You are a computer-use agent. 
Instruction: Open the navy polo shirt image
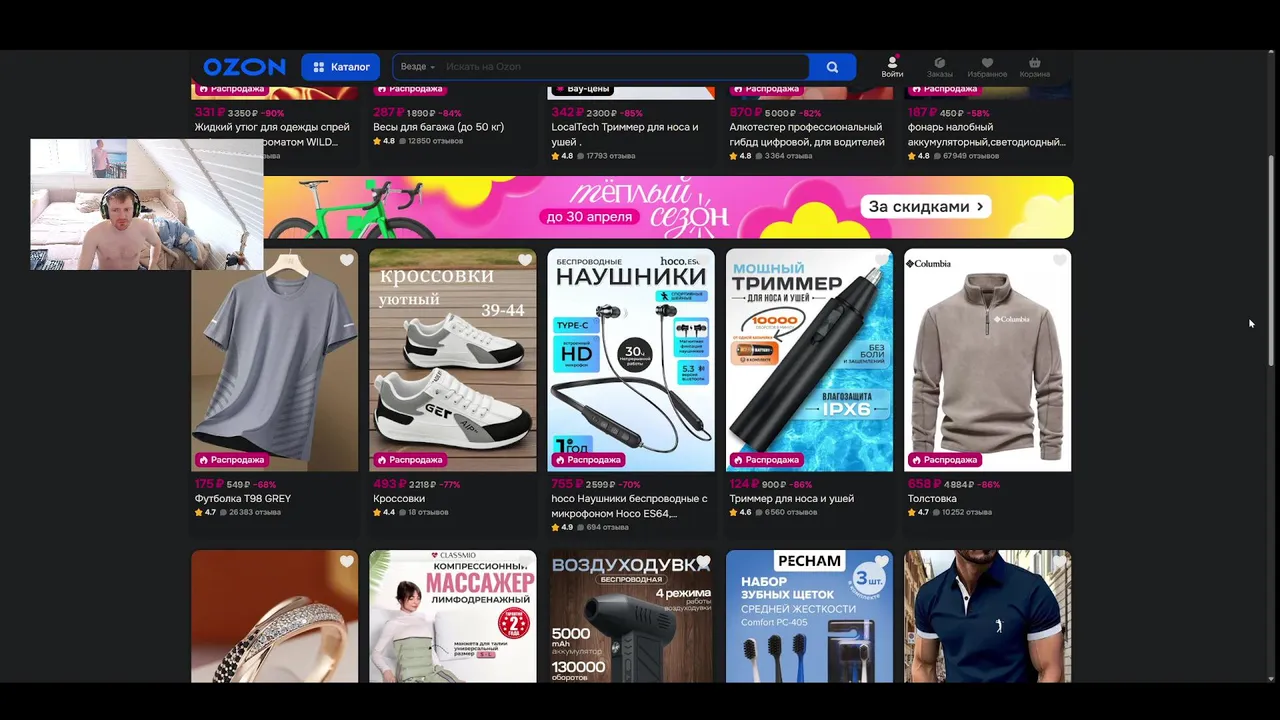(x=987, y=616)
